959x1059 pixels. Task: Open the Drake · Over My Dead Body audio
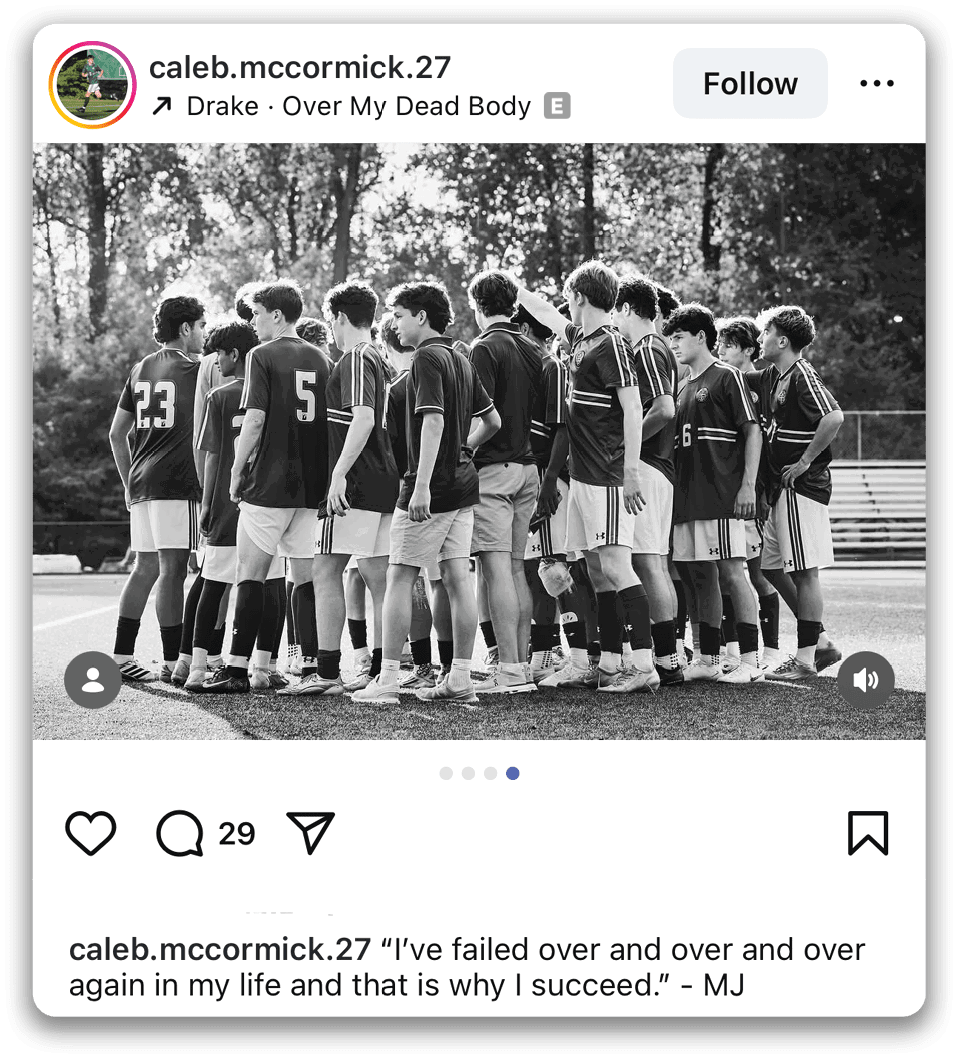[359, 106]
